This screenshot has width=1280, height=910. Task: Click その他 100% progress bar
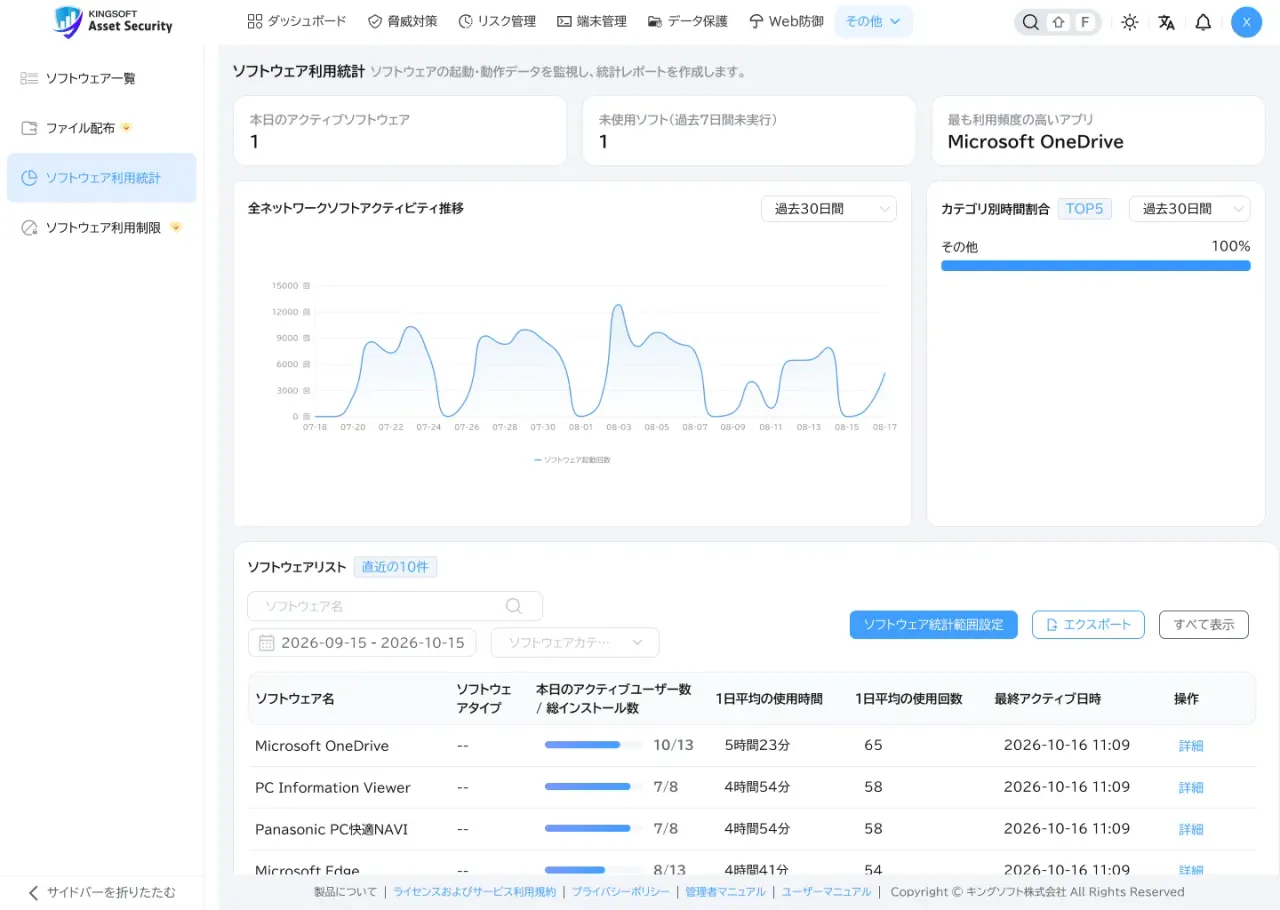point(1096,266)
